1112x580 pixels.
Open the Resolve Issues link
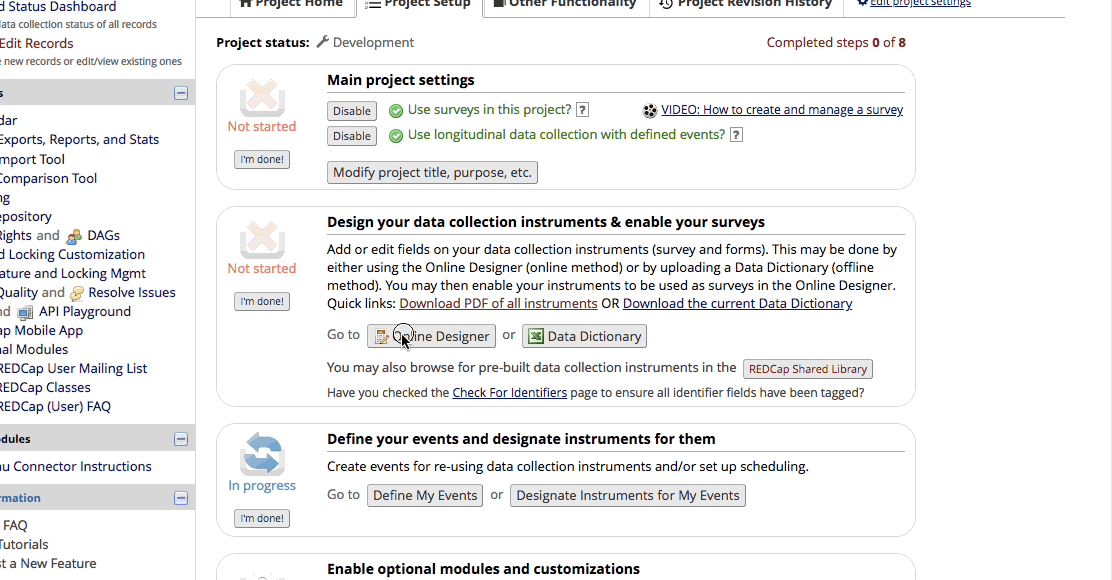click(132, 293)
